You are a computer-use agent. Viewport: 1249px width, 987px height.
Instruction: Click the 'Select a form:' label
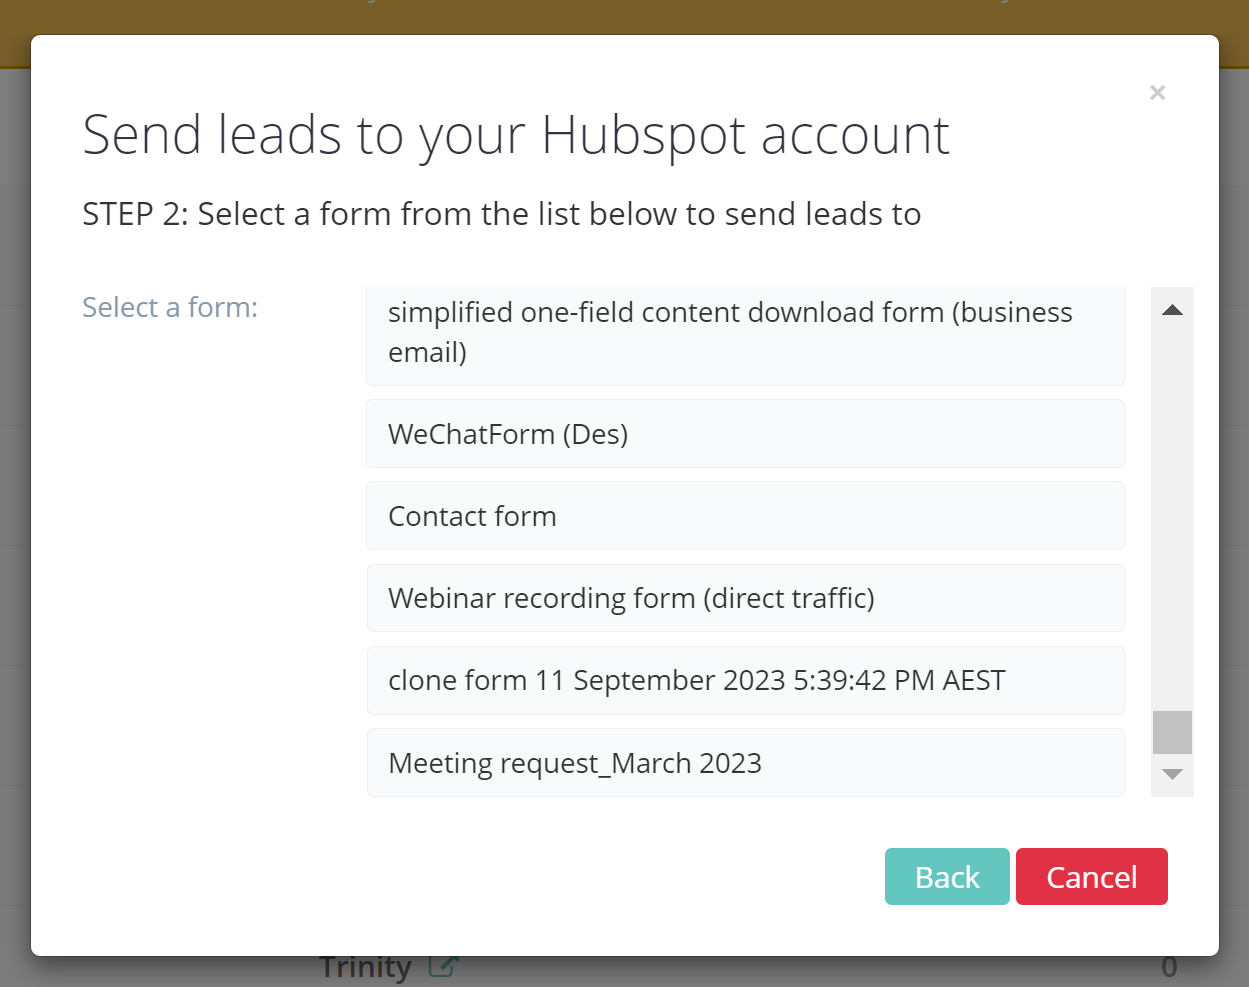click(x=170, y=307)
